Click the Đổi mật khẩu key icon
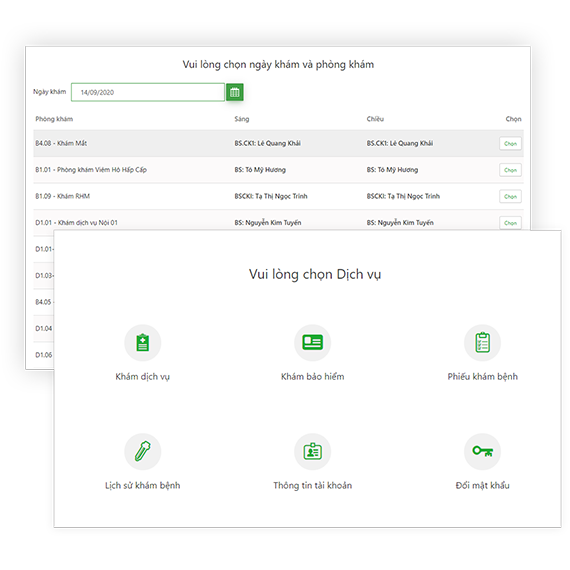Image resolution: width=570 pixels, height=570 pixels. tap(482, 451)
